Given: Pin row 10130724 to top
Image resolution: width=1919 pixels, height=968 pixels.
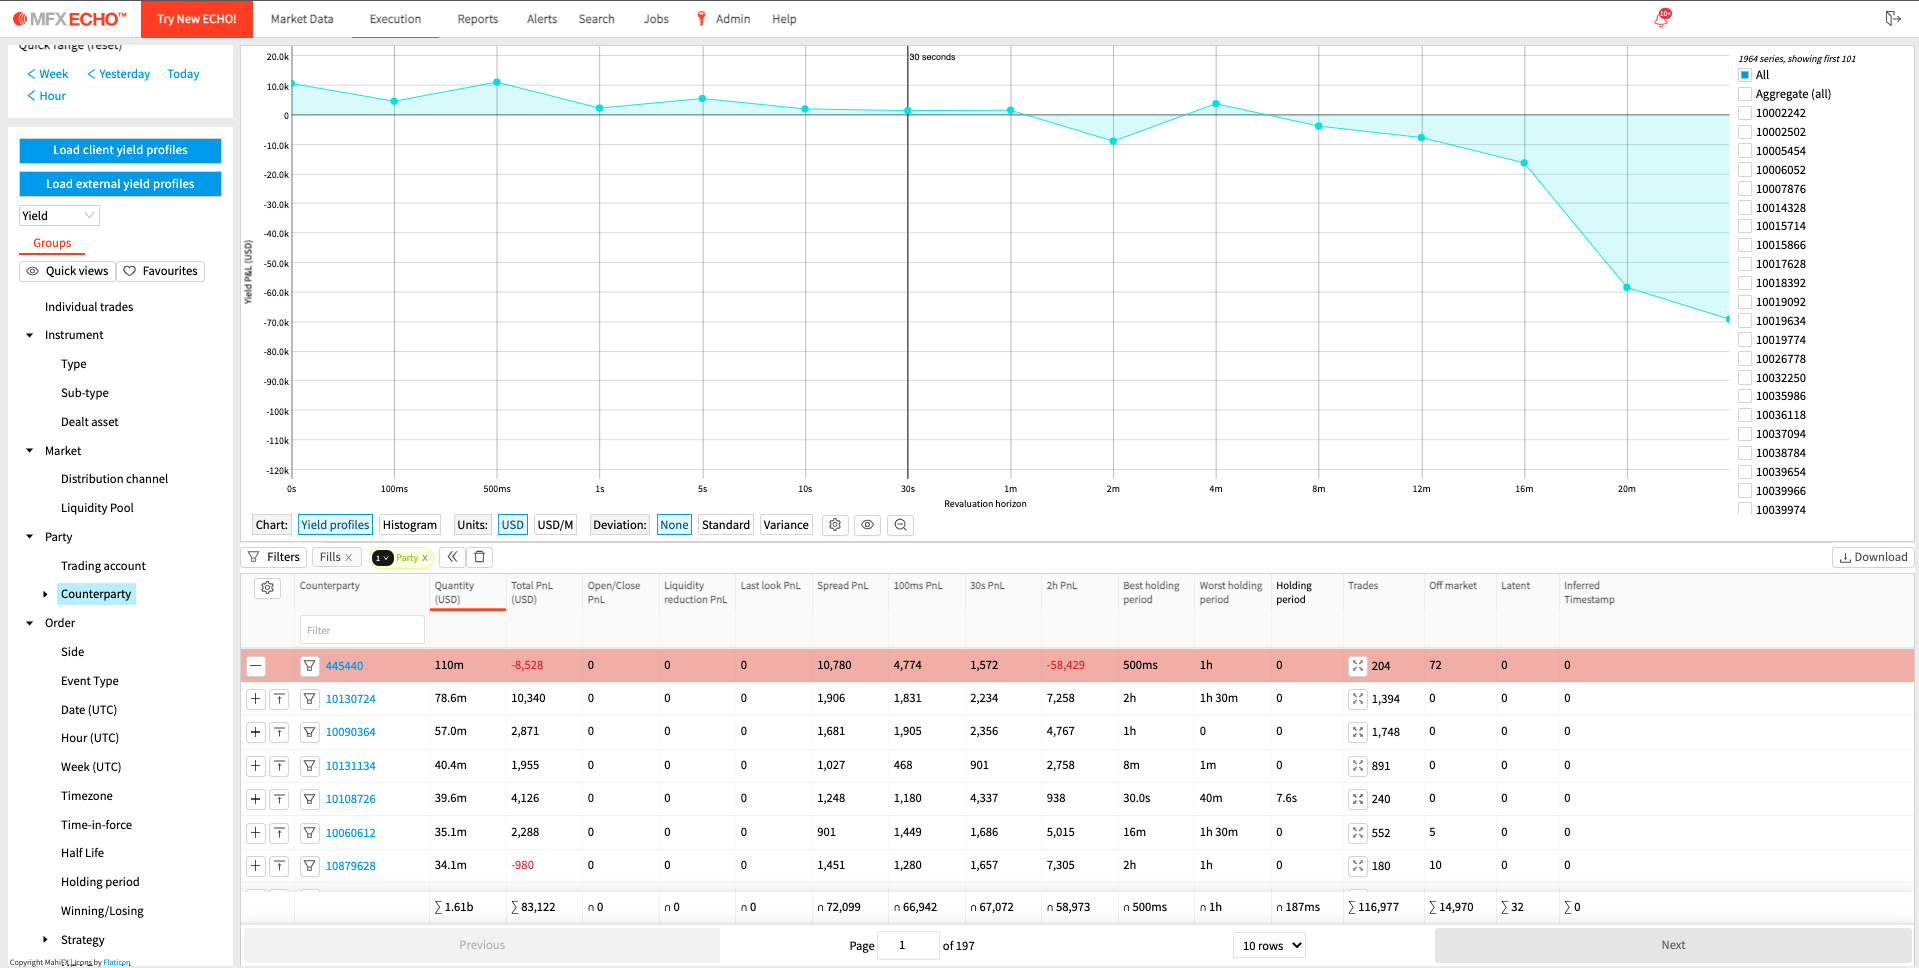Looking at the screenshot, I should click(280, 699).
